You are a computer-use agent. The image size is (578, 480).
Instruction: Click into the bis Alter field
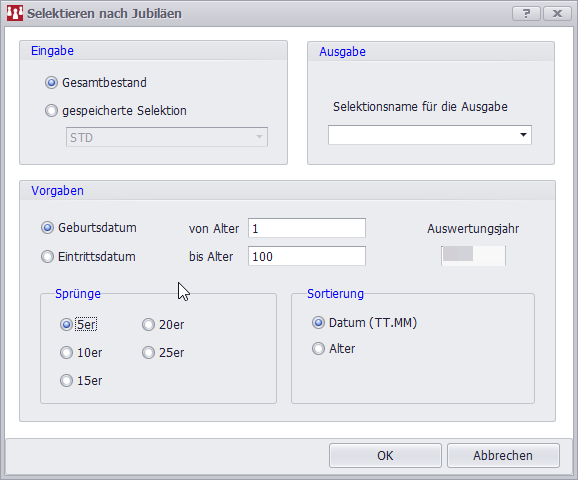pyautogui.click(x=307, y=256)
